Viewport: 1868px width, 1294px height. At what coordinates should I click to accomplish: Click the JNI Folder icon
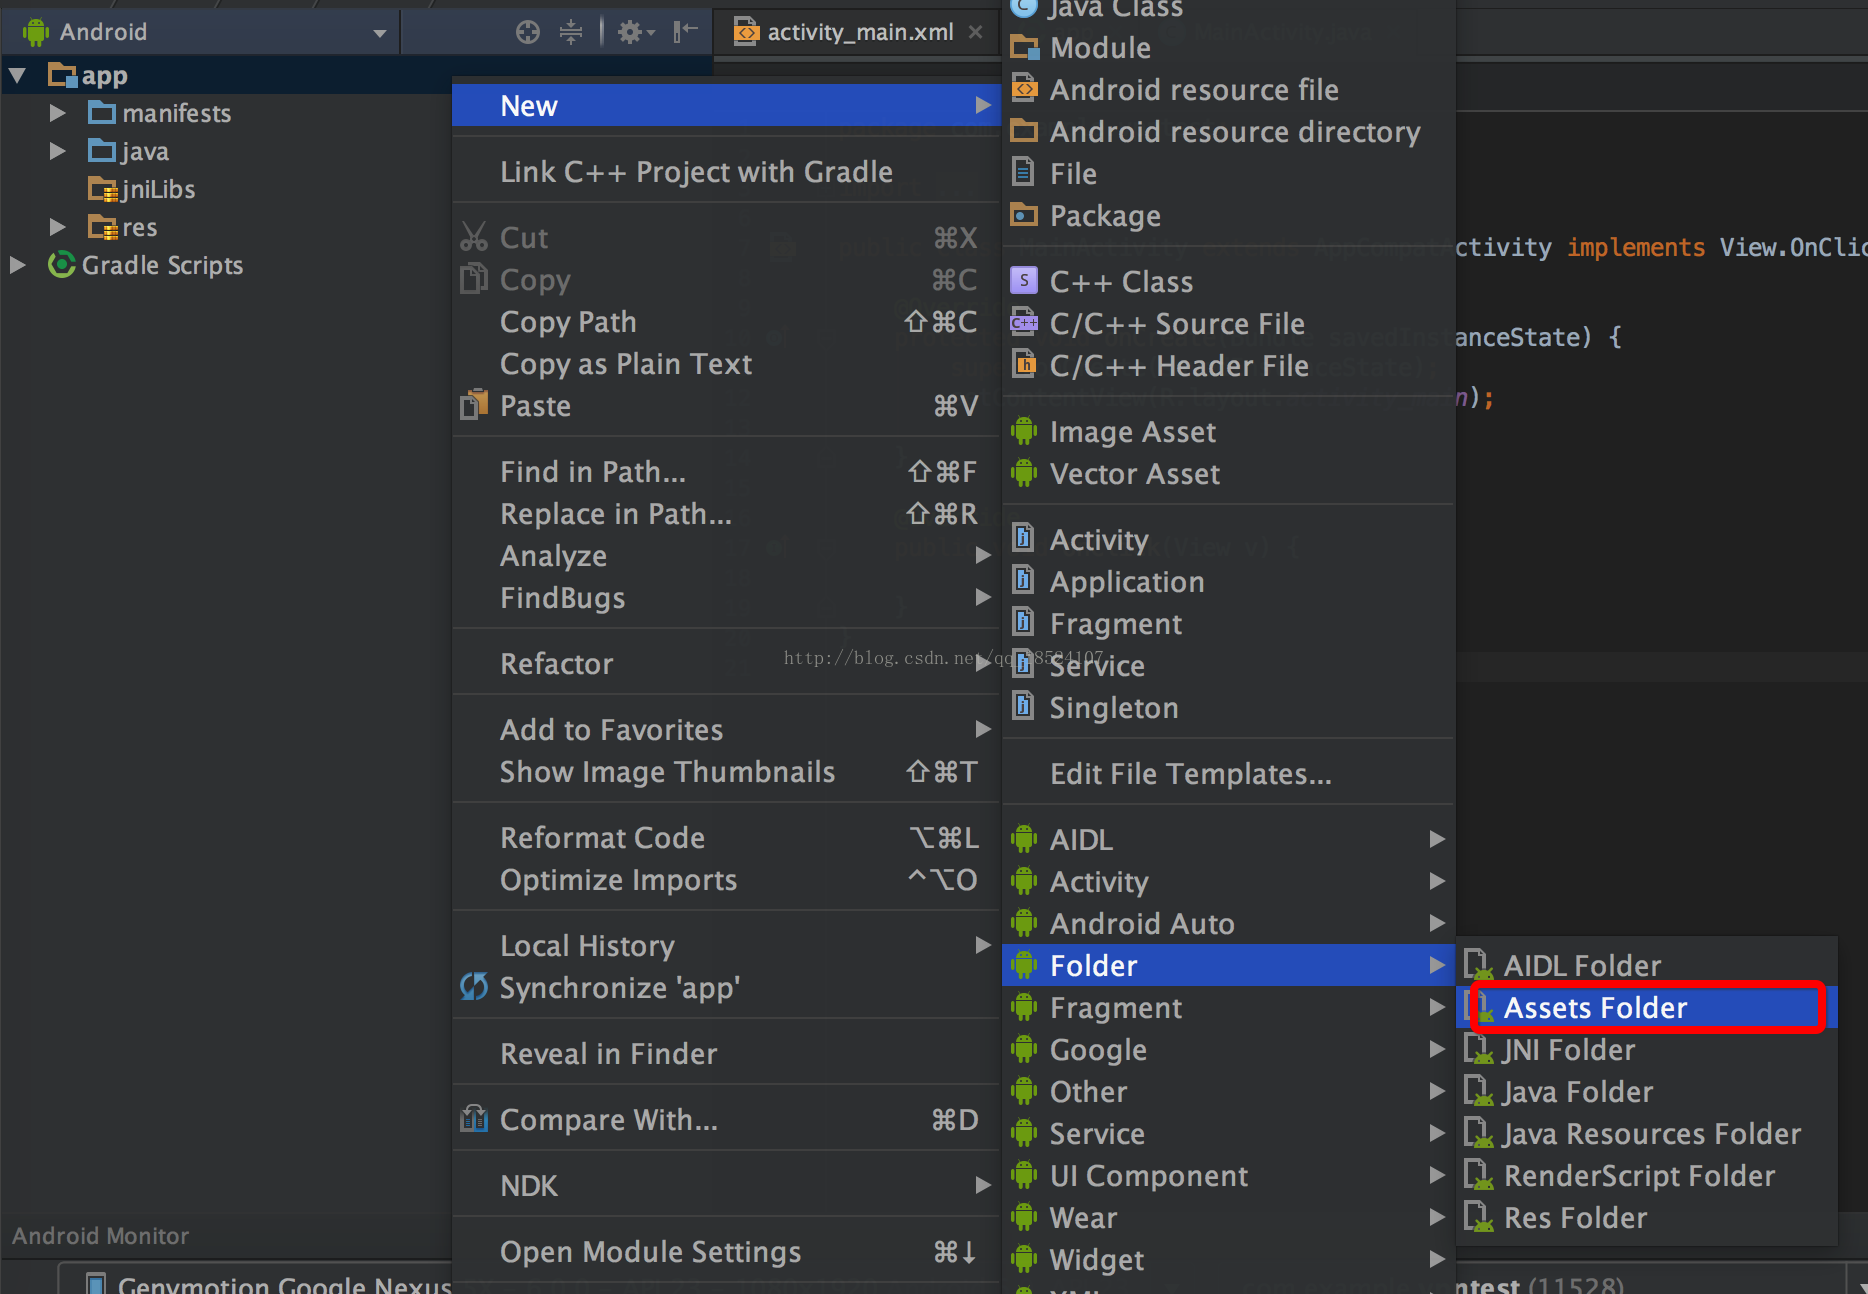(1478, 1049)
